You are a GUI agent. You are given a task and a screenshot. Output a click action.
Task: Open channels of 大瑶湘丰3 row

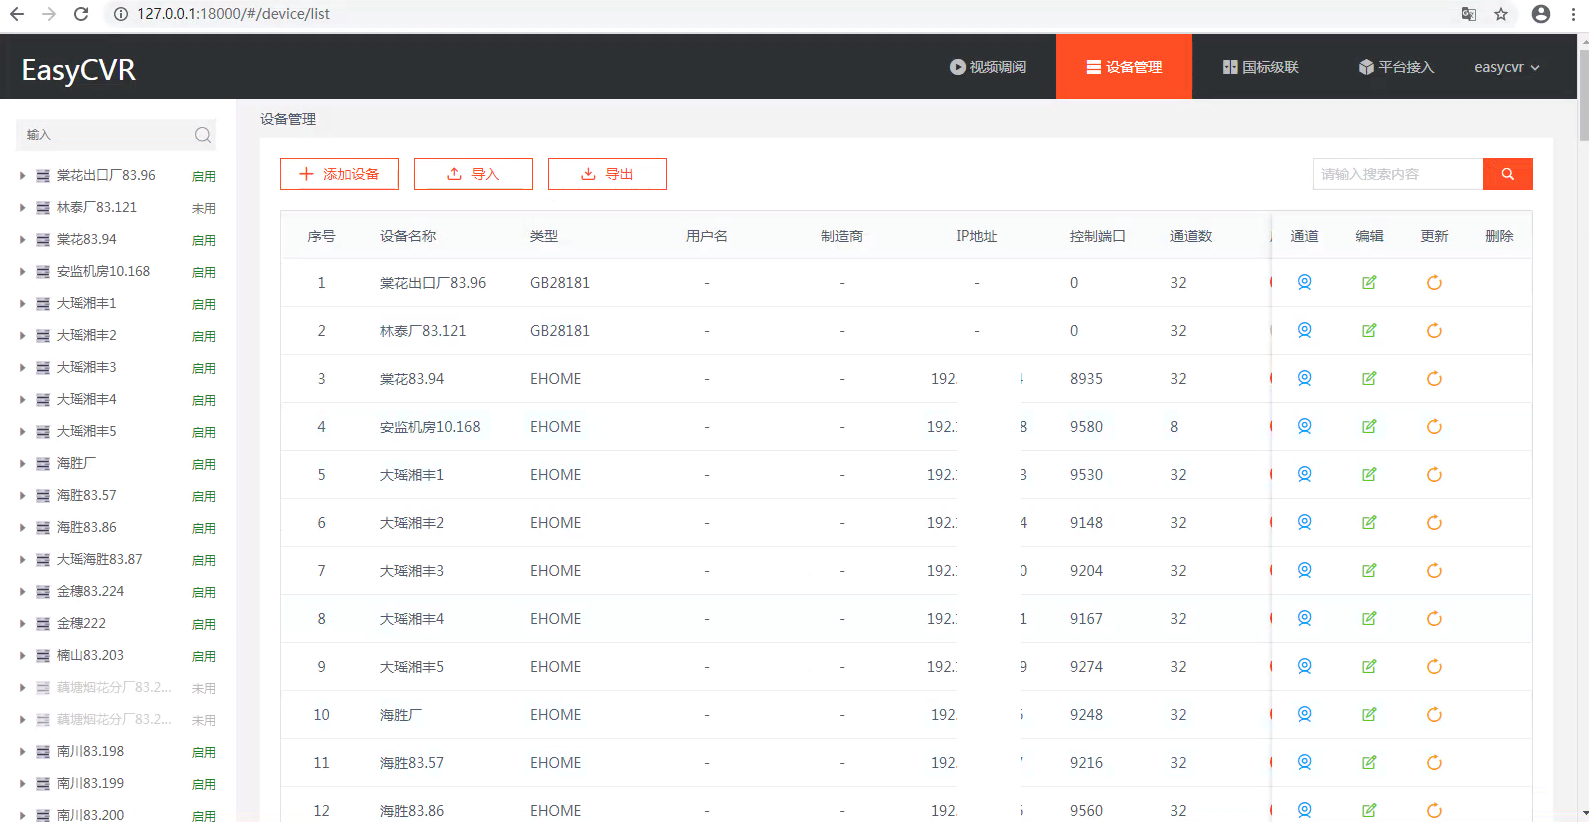coord(1304,570)
